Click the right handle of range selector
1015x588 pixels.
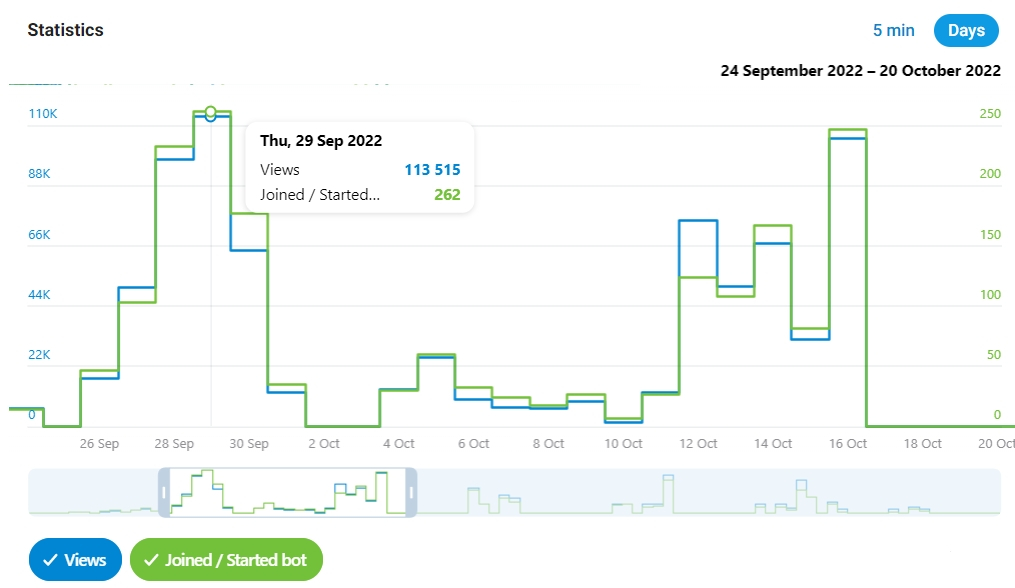410,492
